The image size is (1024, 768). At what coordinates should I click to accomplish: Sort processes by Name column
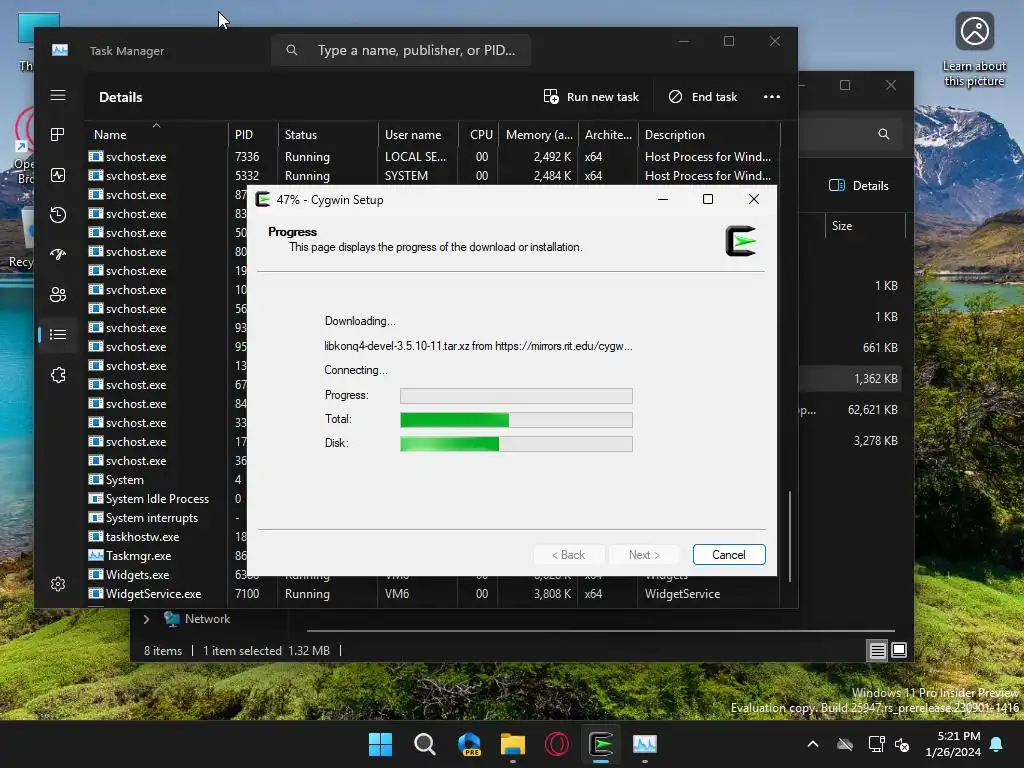point(156,135)
